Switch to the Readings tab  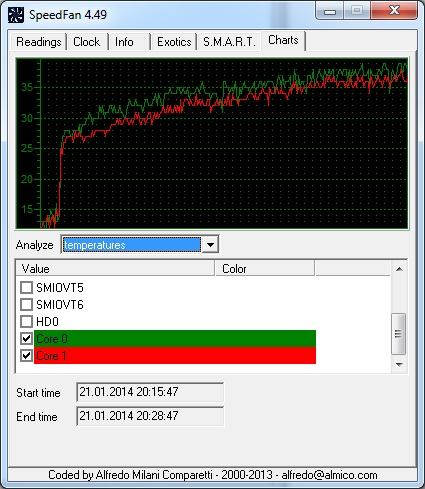coord(39,42)
